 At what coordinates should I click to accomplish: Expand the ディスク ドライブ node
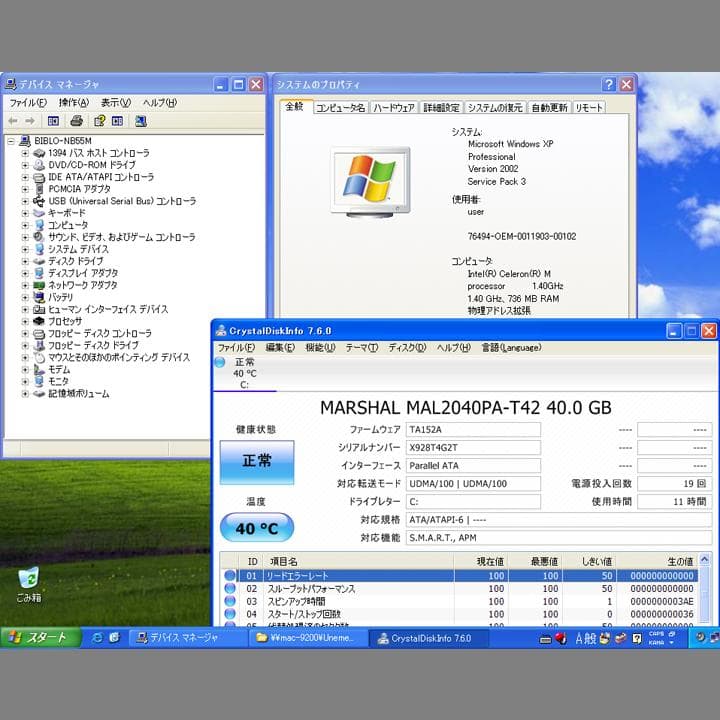[x=25, y=261]
